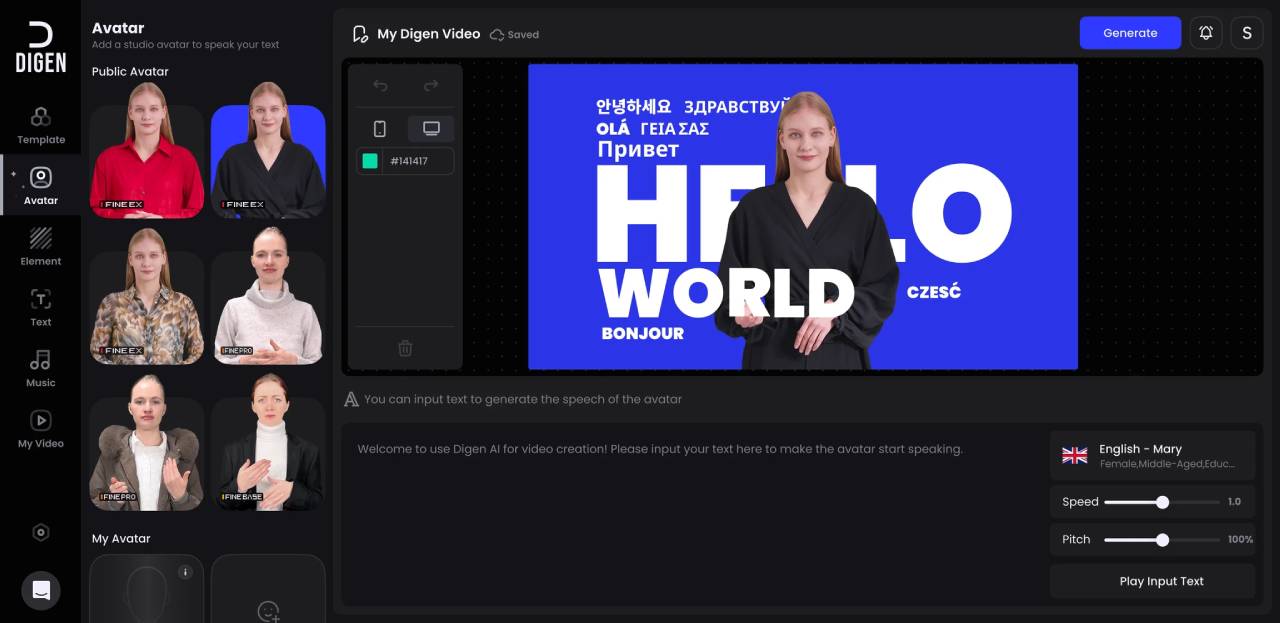This screenshot has height=623, width=1280.
Task: Open the Element panel
Action: coord(40,245)
